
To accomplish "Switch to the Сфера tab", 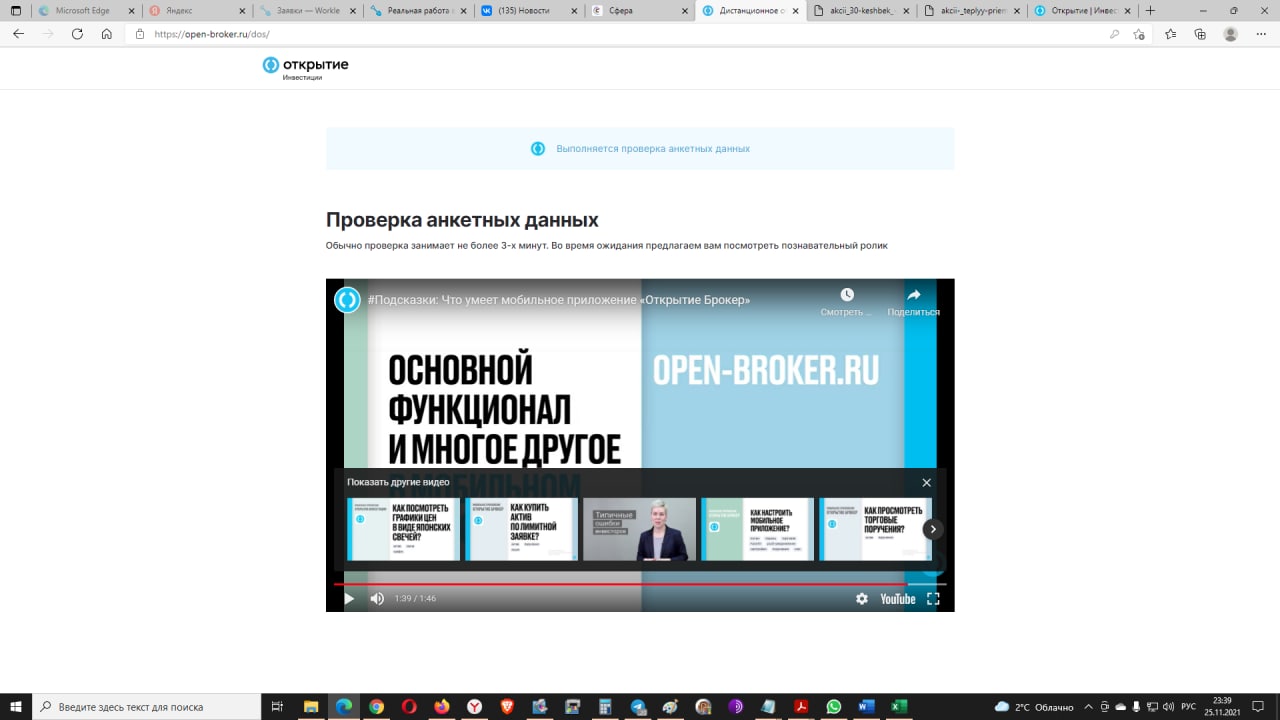I will pos(638,10).
